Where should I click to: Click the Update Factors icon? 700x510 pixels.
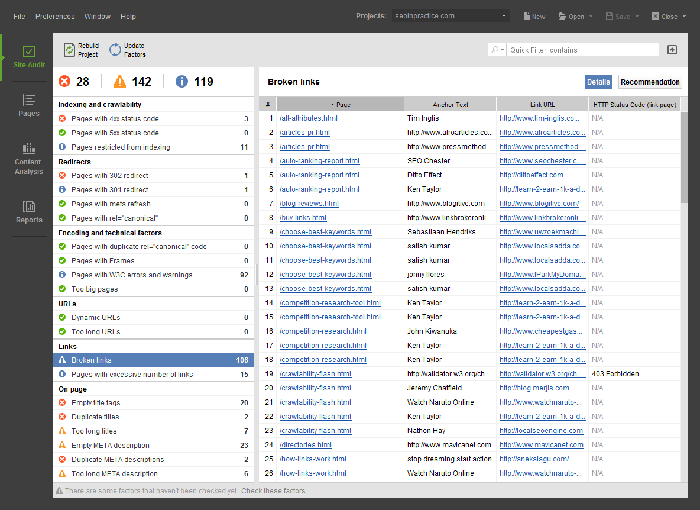pyautogui.click(x=114, y=49)
